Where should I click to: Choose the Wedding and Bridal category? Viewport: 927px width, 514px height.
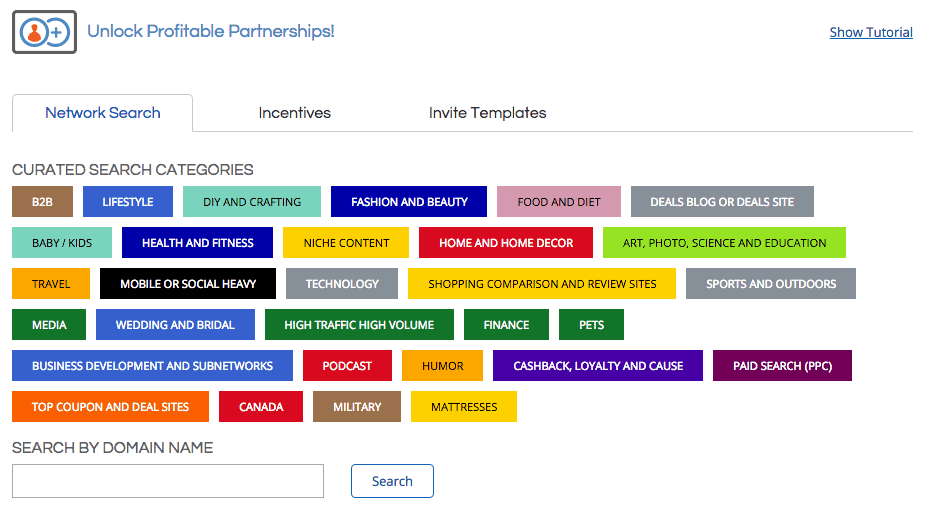(x=175, y=325)
